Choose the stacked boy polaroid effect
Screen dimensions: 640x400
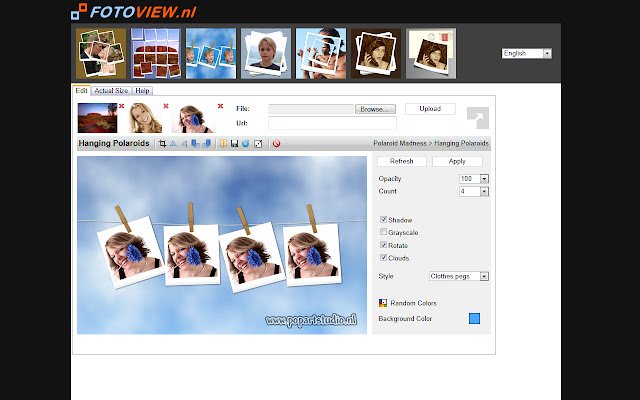point(266,53)
